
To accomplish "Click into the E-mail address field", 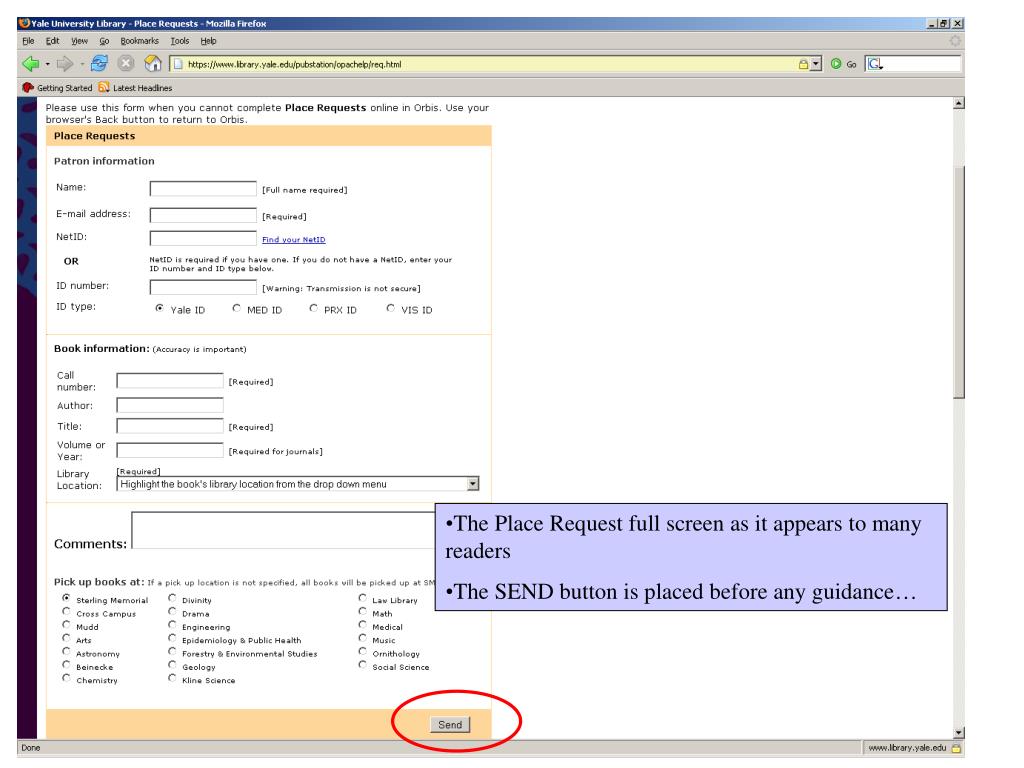I will pyautogui.click(x=203, y=214).
